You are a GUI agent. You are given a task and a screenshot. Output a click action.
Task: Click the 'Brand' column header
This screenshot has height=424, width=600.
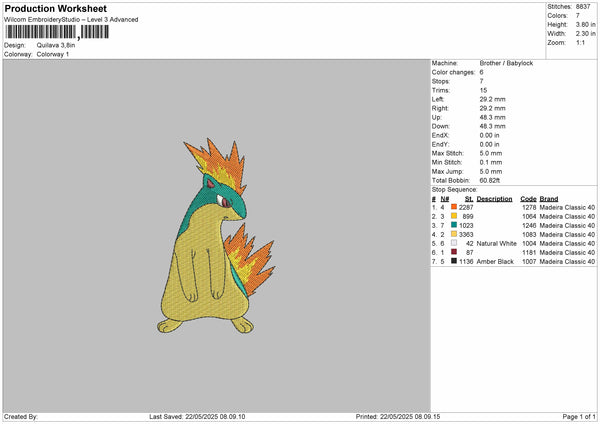[549, 199]
